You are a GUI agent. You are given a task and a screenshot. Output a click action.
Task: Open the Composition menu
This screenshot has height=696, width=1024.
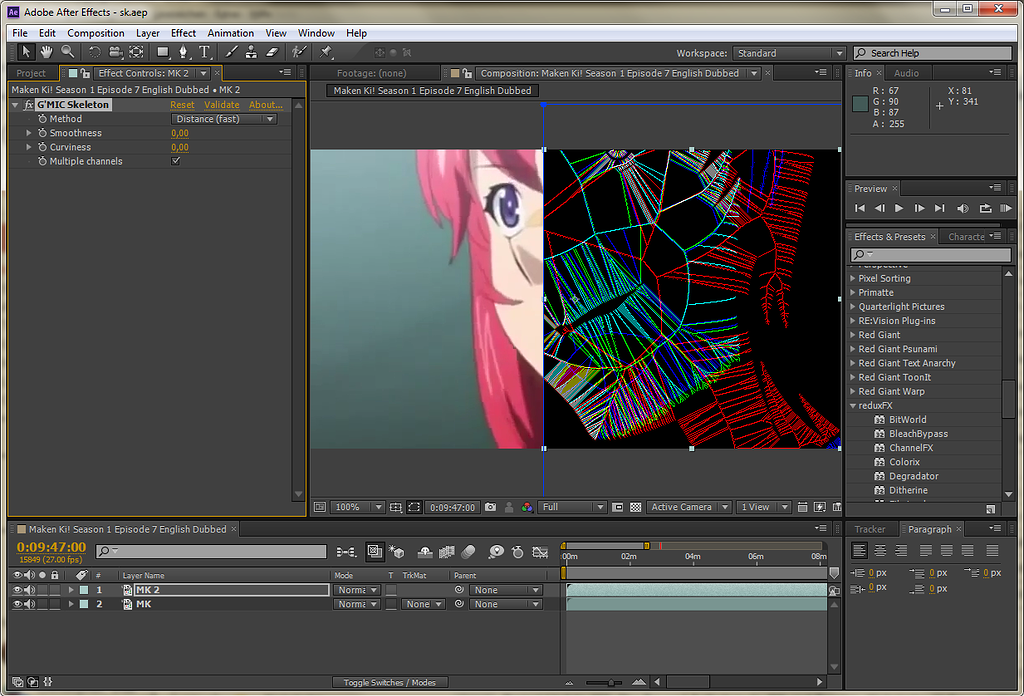(x=96, y=33)
